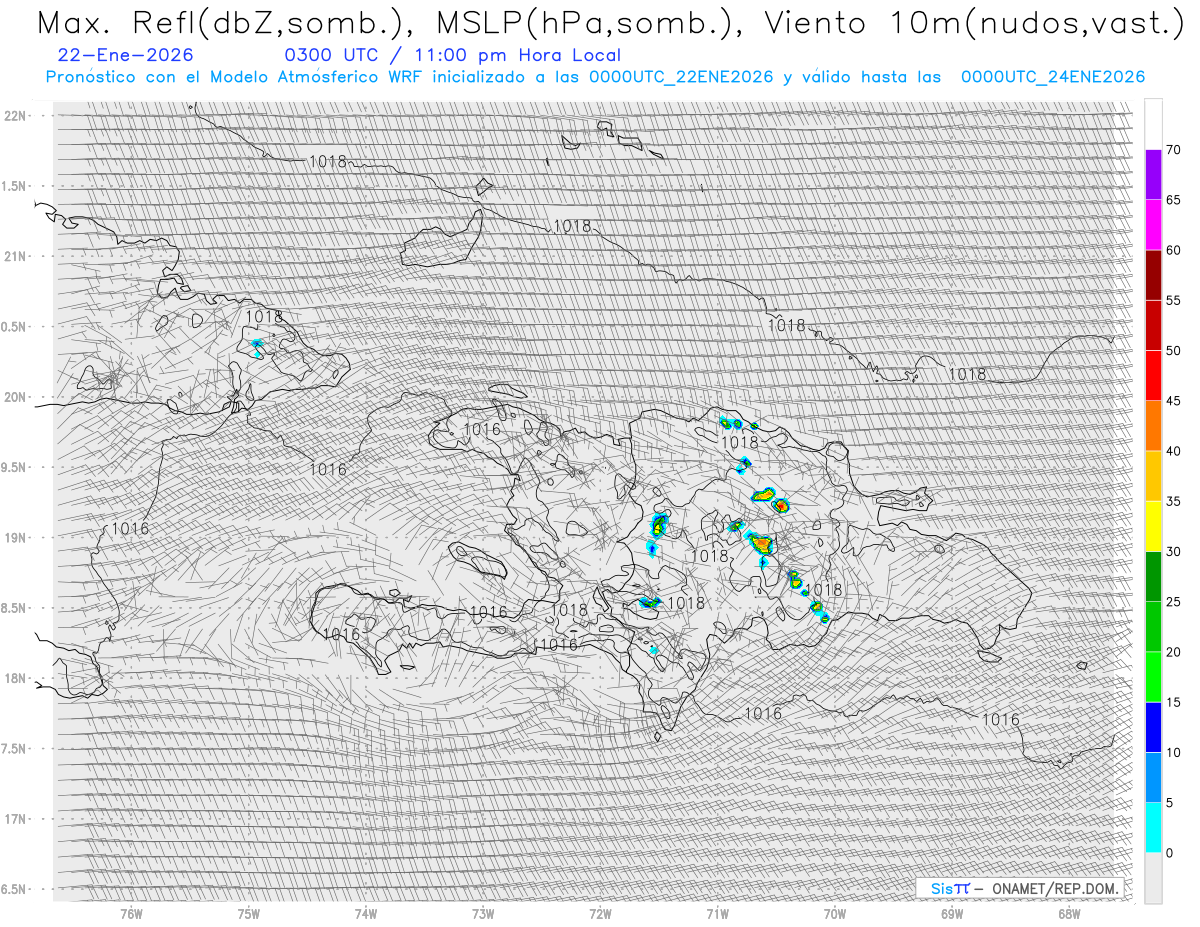This screenshot has width=1200, height=927.
Task: Click the color bar tick label '50'
Action: 1173,351
